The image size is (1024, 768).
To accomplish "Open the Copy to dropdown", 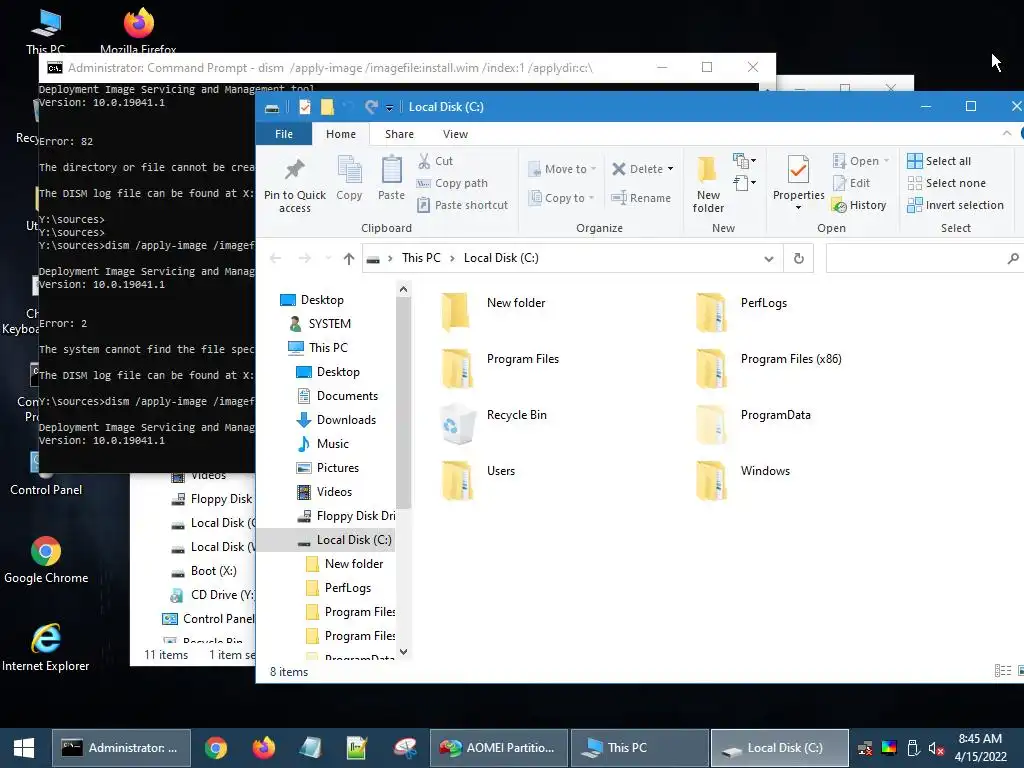I will [562, 198].
